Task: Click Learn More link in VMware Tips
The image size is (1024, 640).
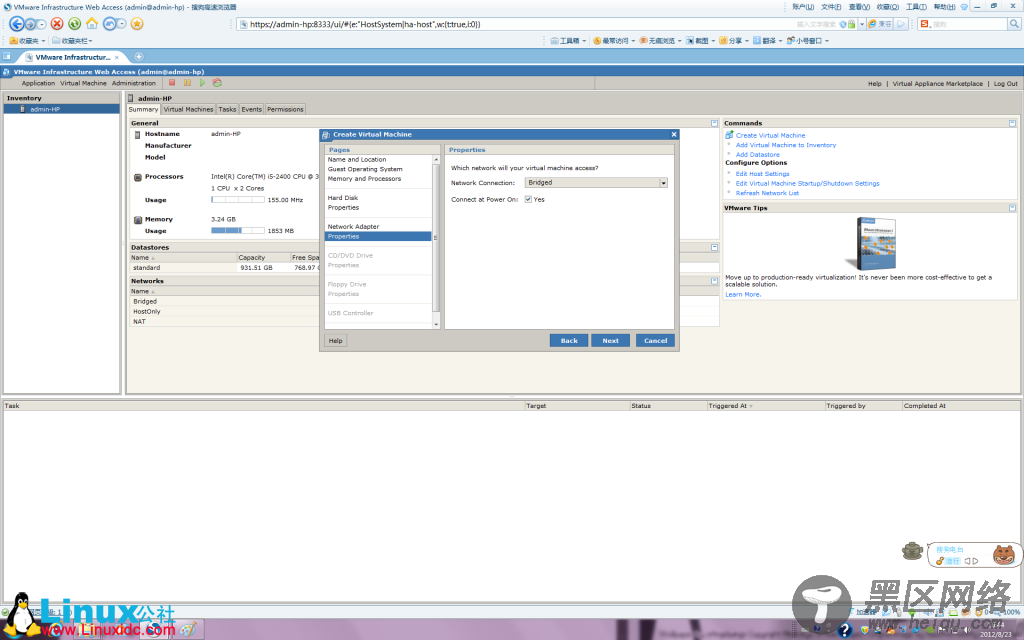Action: (x=743, y=295)
